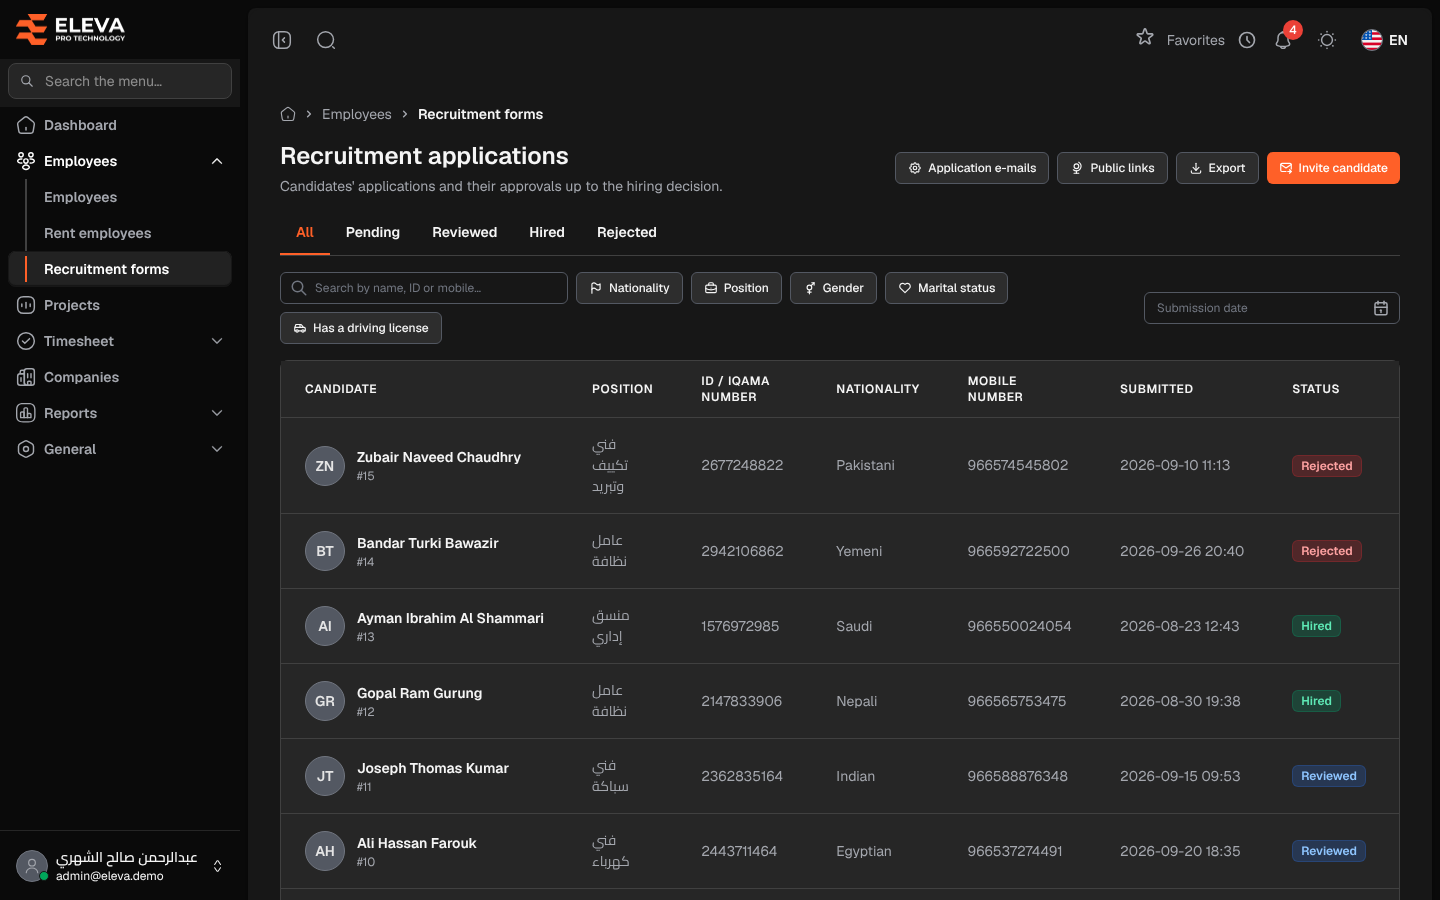Switch to the Rejected tab
This screenshot has width=1440, height=900.
pyautogui.click(x=627, y=232)
